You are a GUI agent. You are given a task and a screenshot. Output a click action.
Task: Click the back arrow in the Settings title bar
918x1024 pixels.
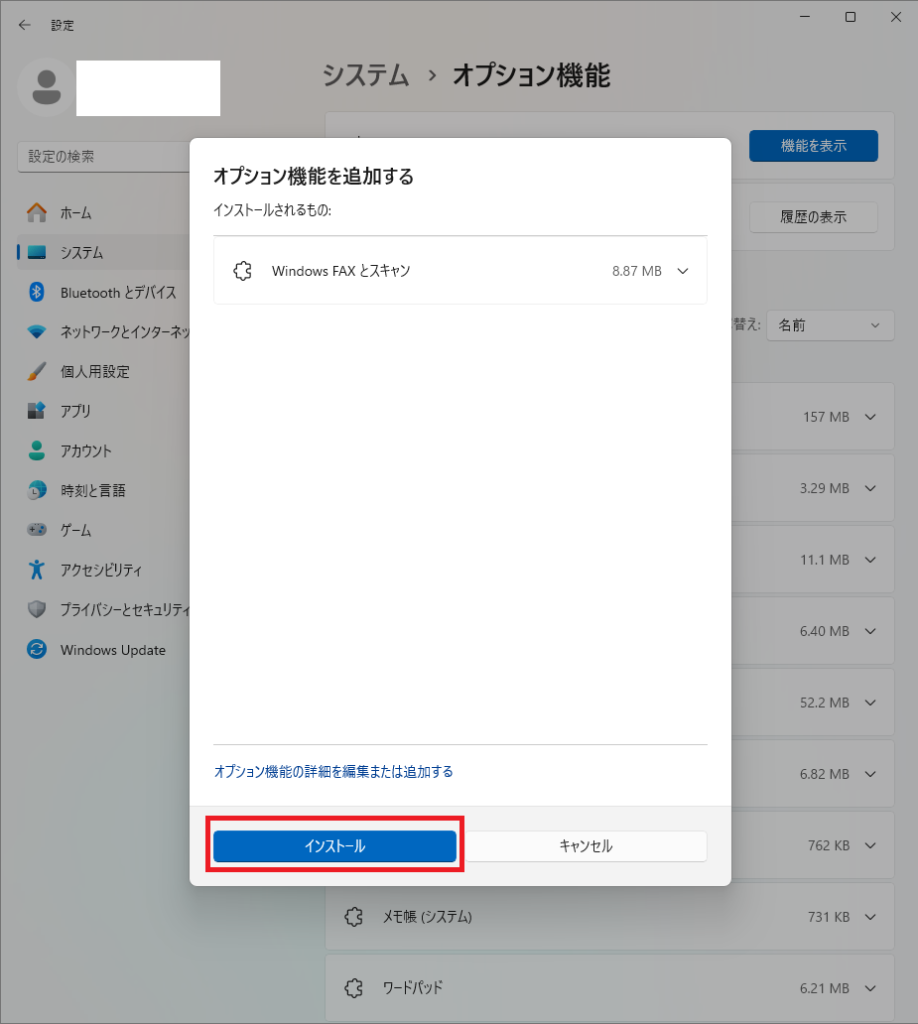pyautogui.click(x=25, y=25)
